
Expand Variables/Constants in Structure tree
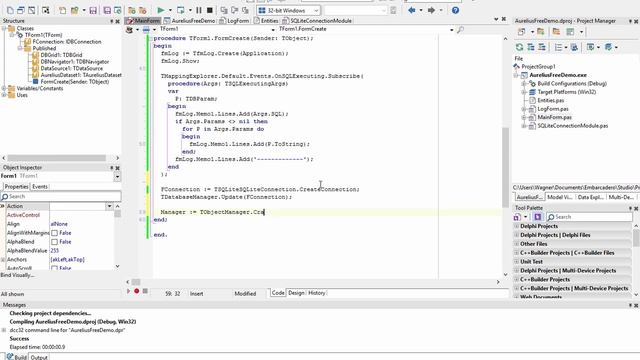click(4, 89)
